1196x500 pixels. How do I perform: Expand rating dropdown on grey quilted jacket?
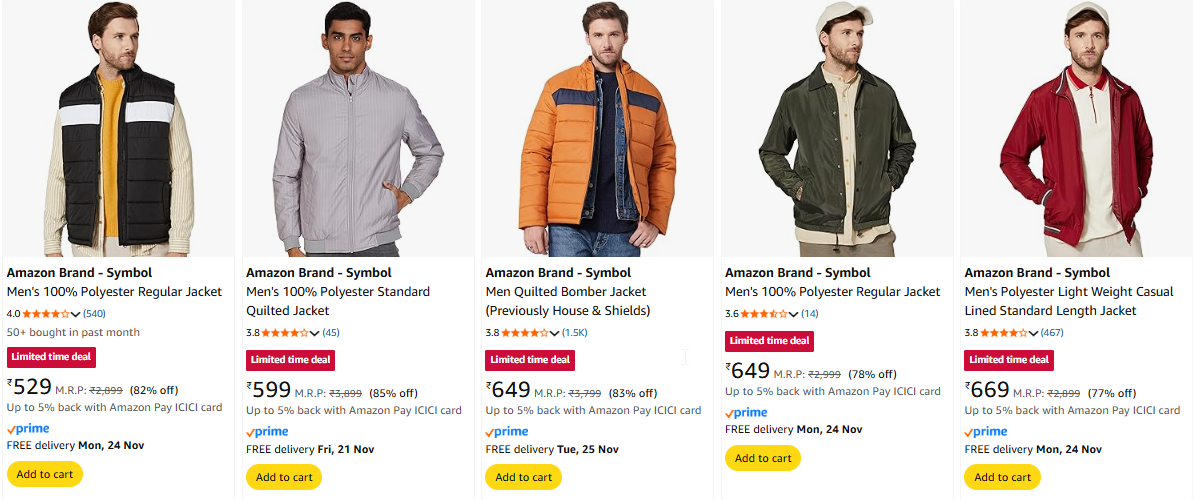pyautogui.click(x=315, y=333)
